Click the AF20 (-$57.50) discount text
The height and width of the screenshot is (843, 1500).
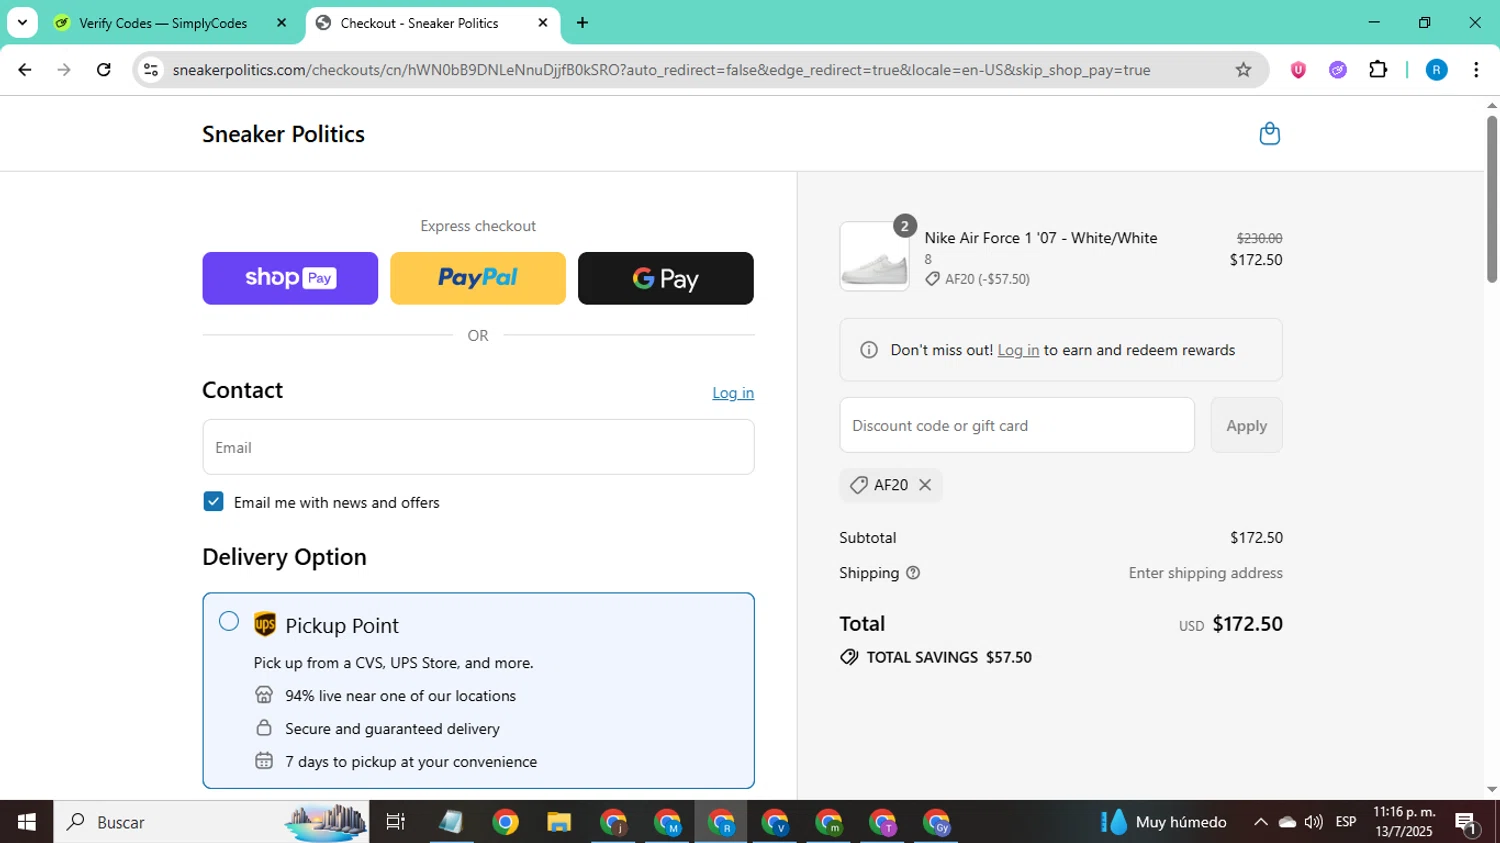click(x=987, y=279)
